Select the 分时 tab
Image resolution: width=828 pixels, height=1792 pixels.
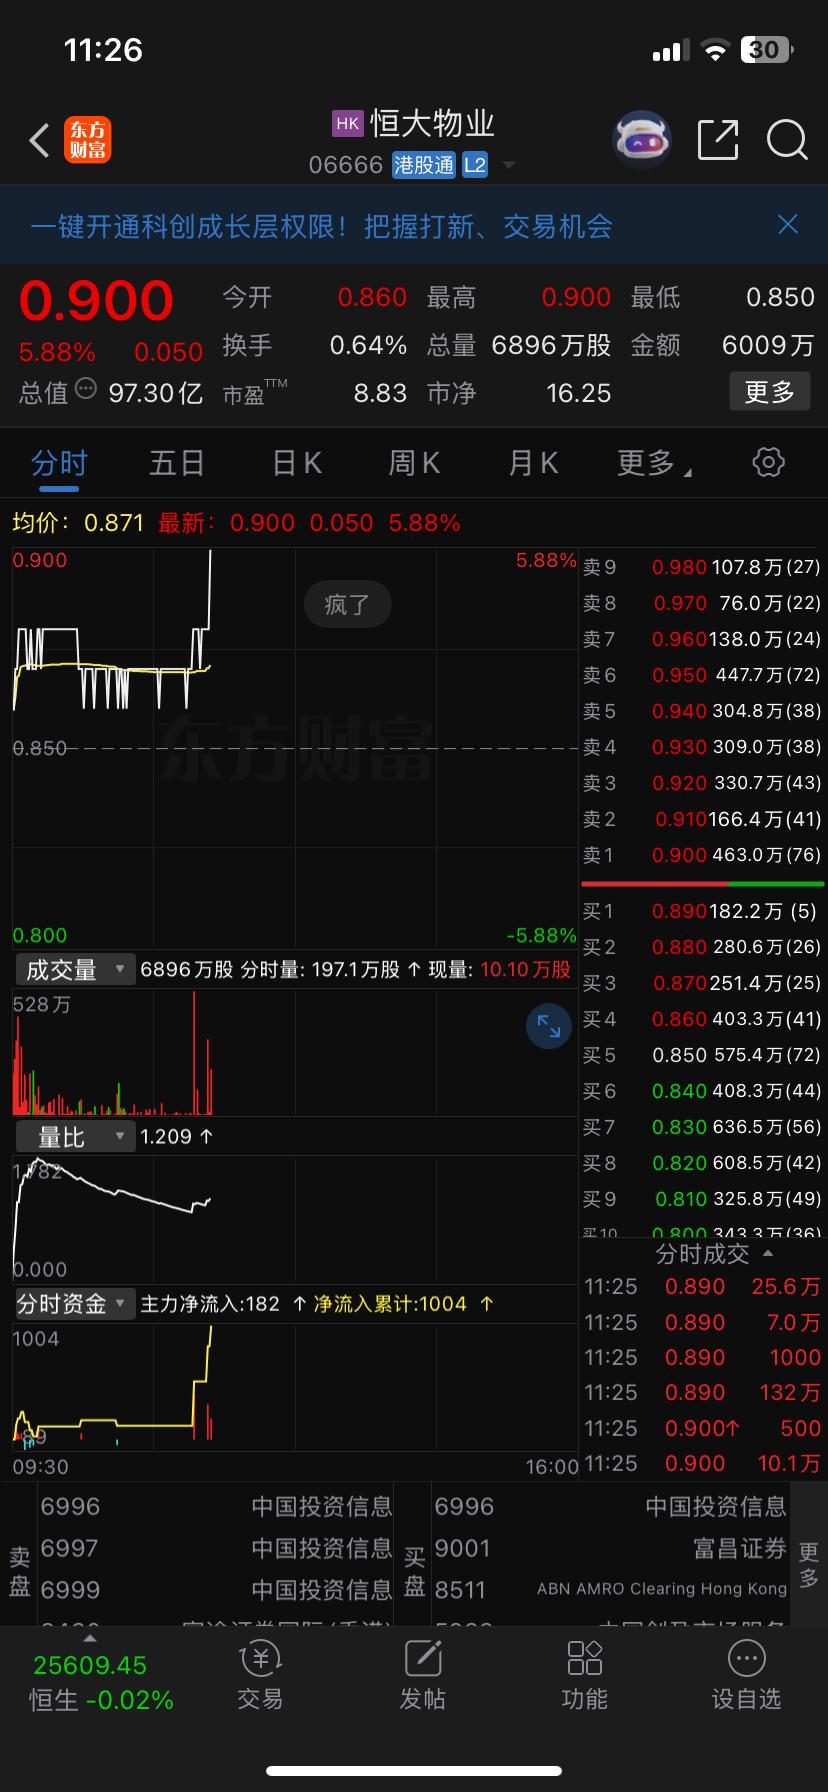click(x=59, y=463)
